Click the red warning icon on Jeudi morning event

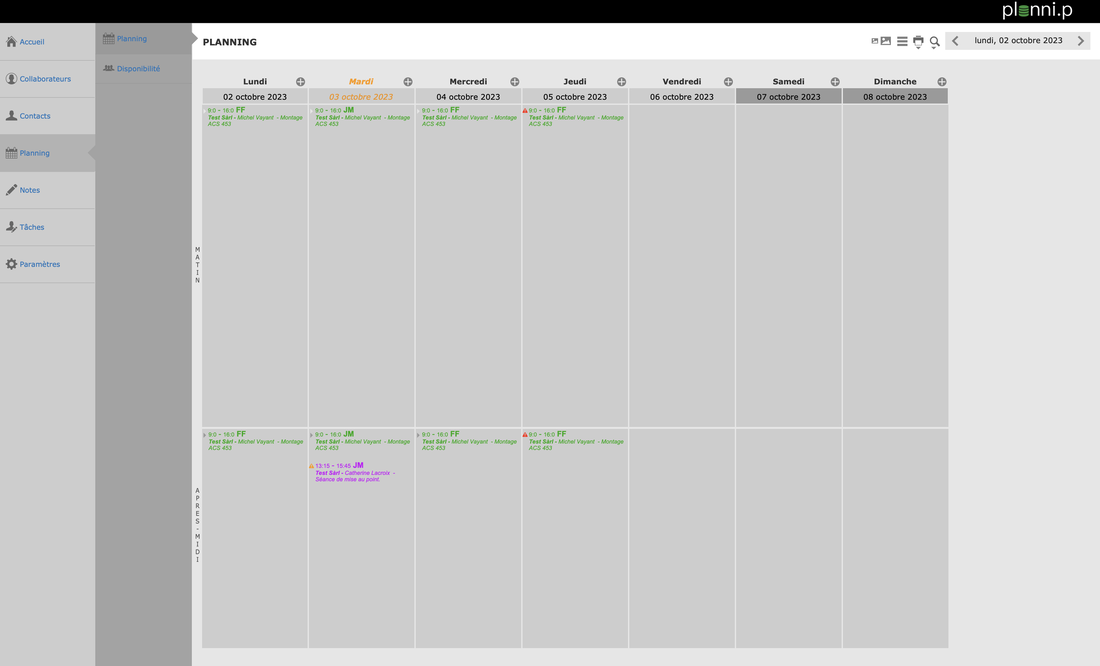525,111
